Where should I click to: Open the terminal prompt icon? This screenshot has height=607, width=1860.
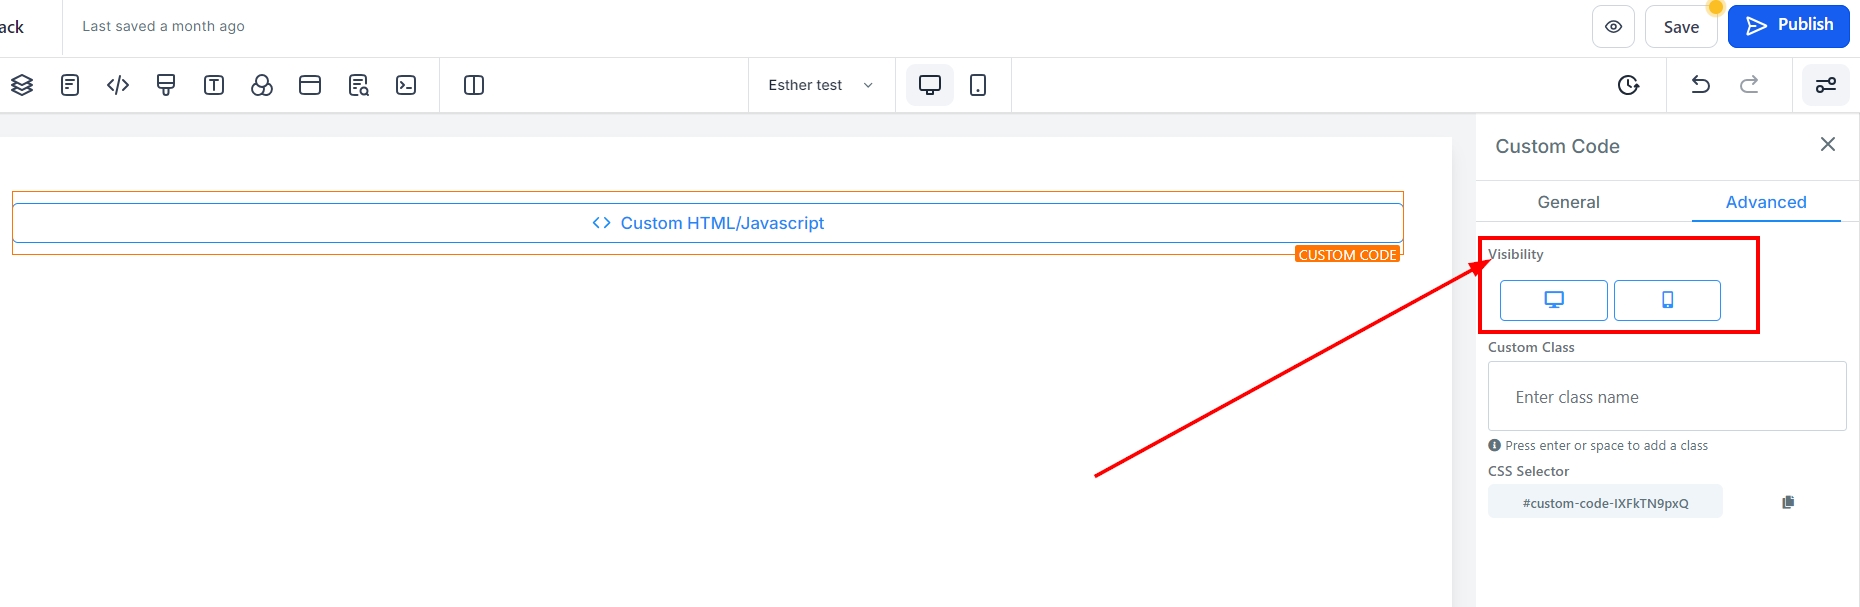pyautogui.click(x=406, y=85)
